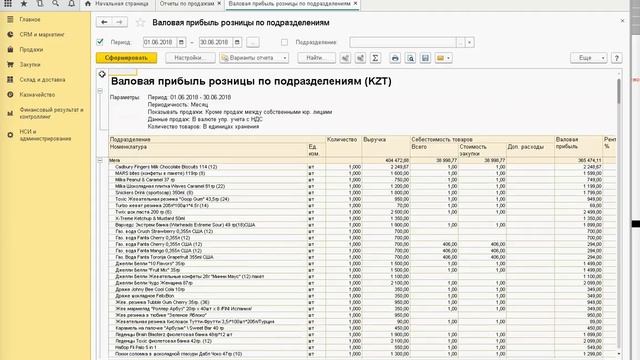Click the end date field 30.06.2018
640x360 pixels.
[x=216, y=42]
